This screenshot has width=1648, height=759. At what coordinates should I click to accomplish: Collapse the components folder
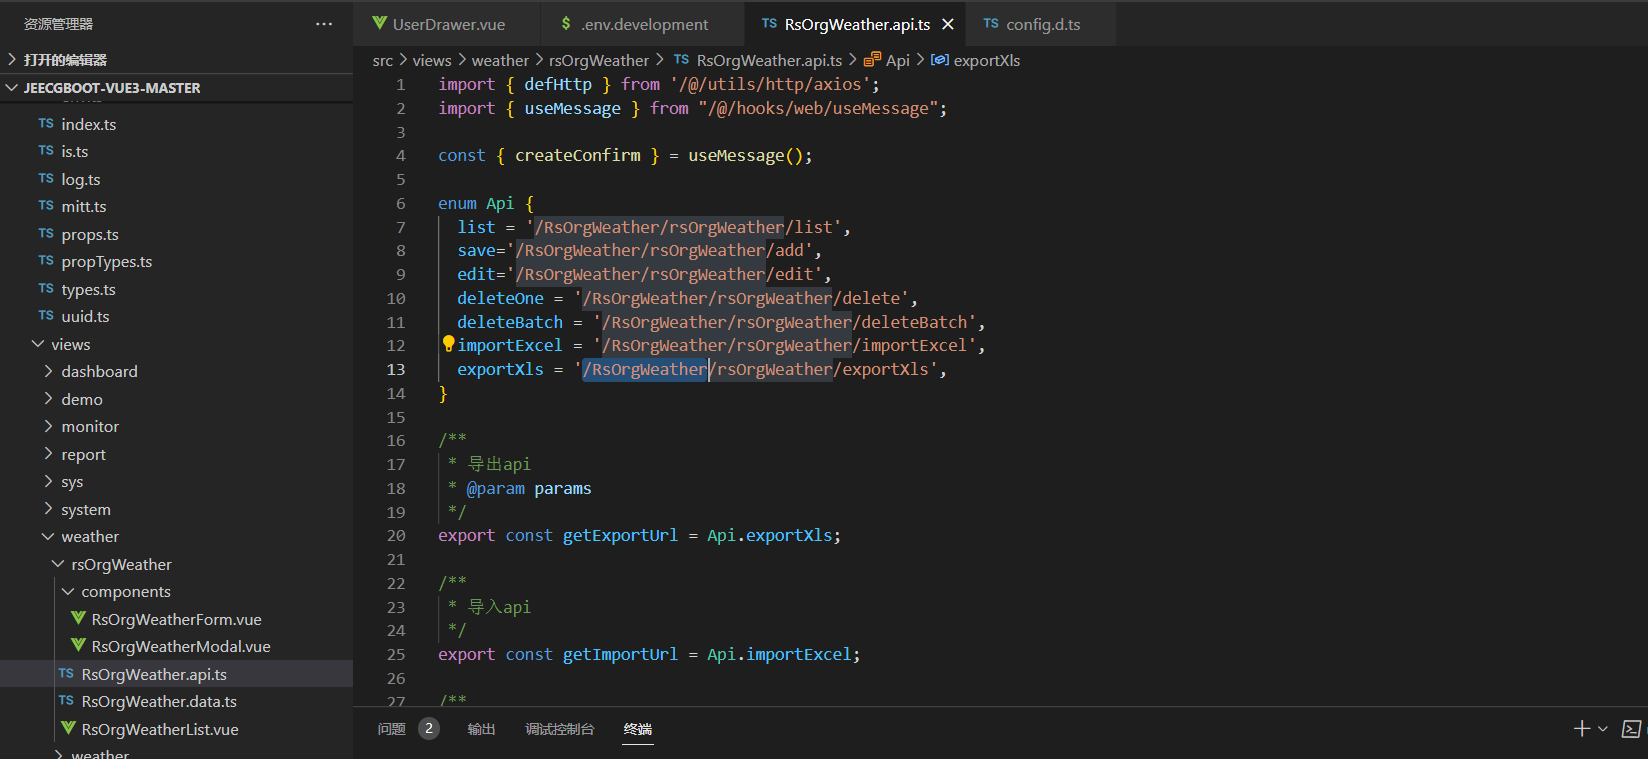click(x=176, y=591)
